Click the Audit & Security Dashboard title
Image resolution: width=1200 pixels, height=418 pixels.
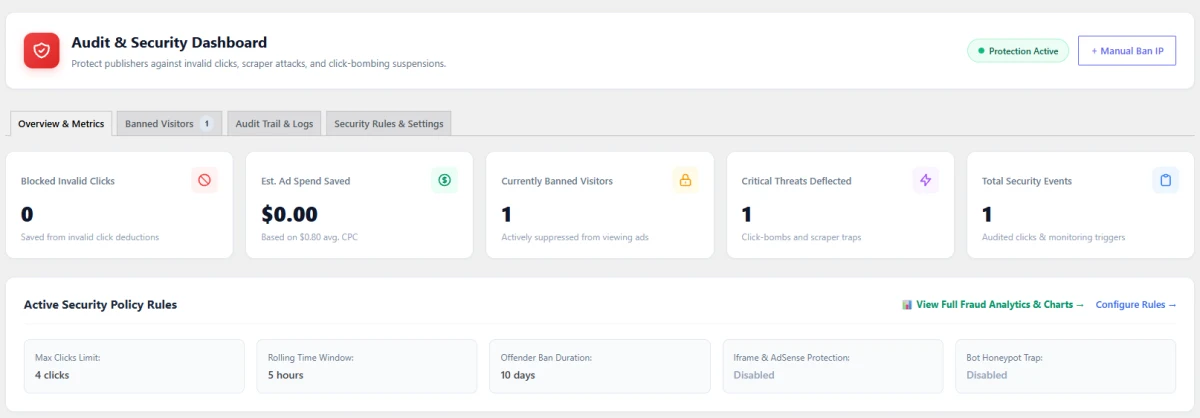coord(169,43)
